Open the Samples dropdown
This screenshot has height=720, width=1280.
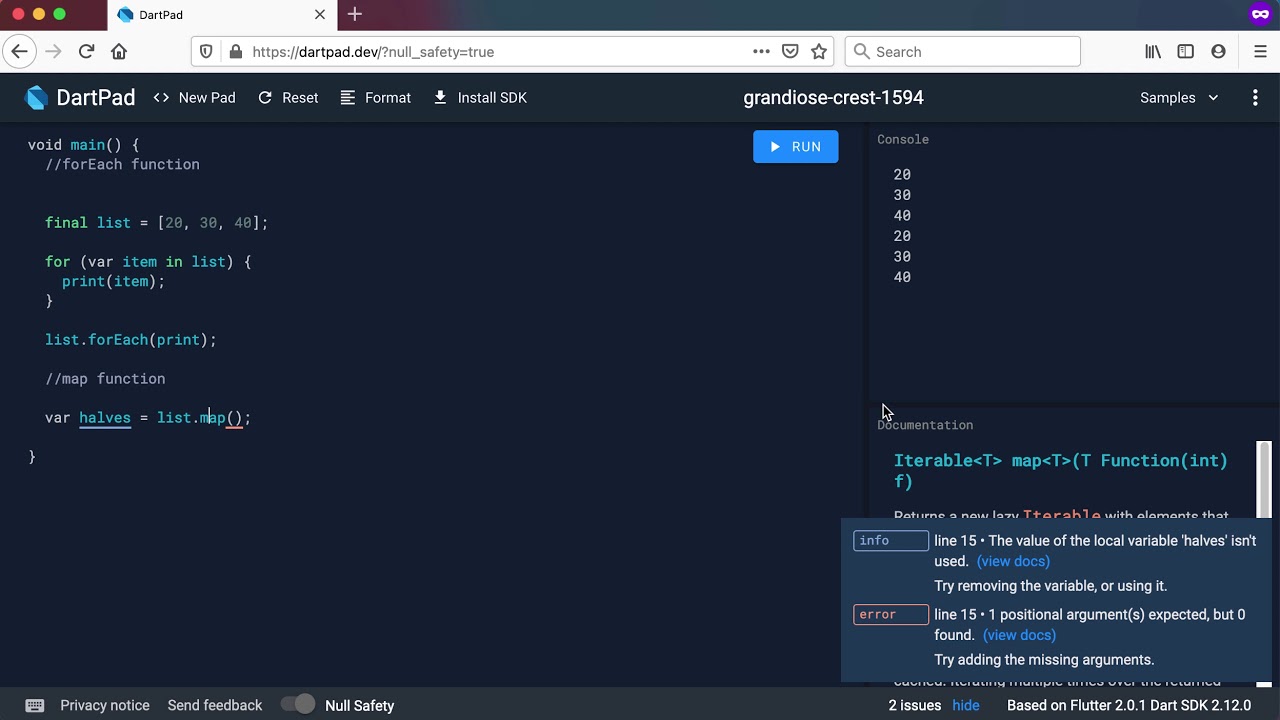click(x=1179, y=98)
